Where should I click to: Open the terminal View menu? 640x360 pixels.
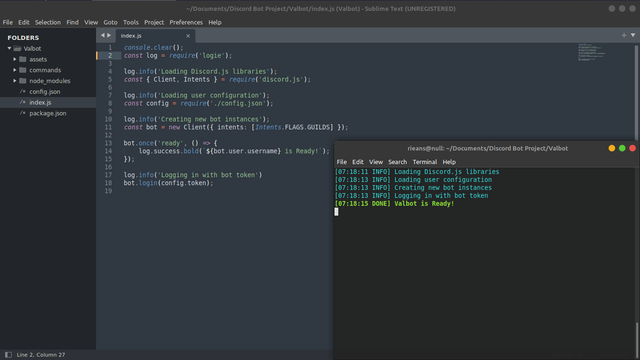(x=376, y=162)
